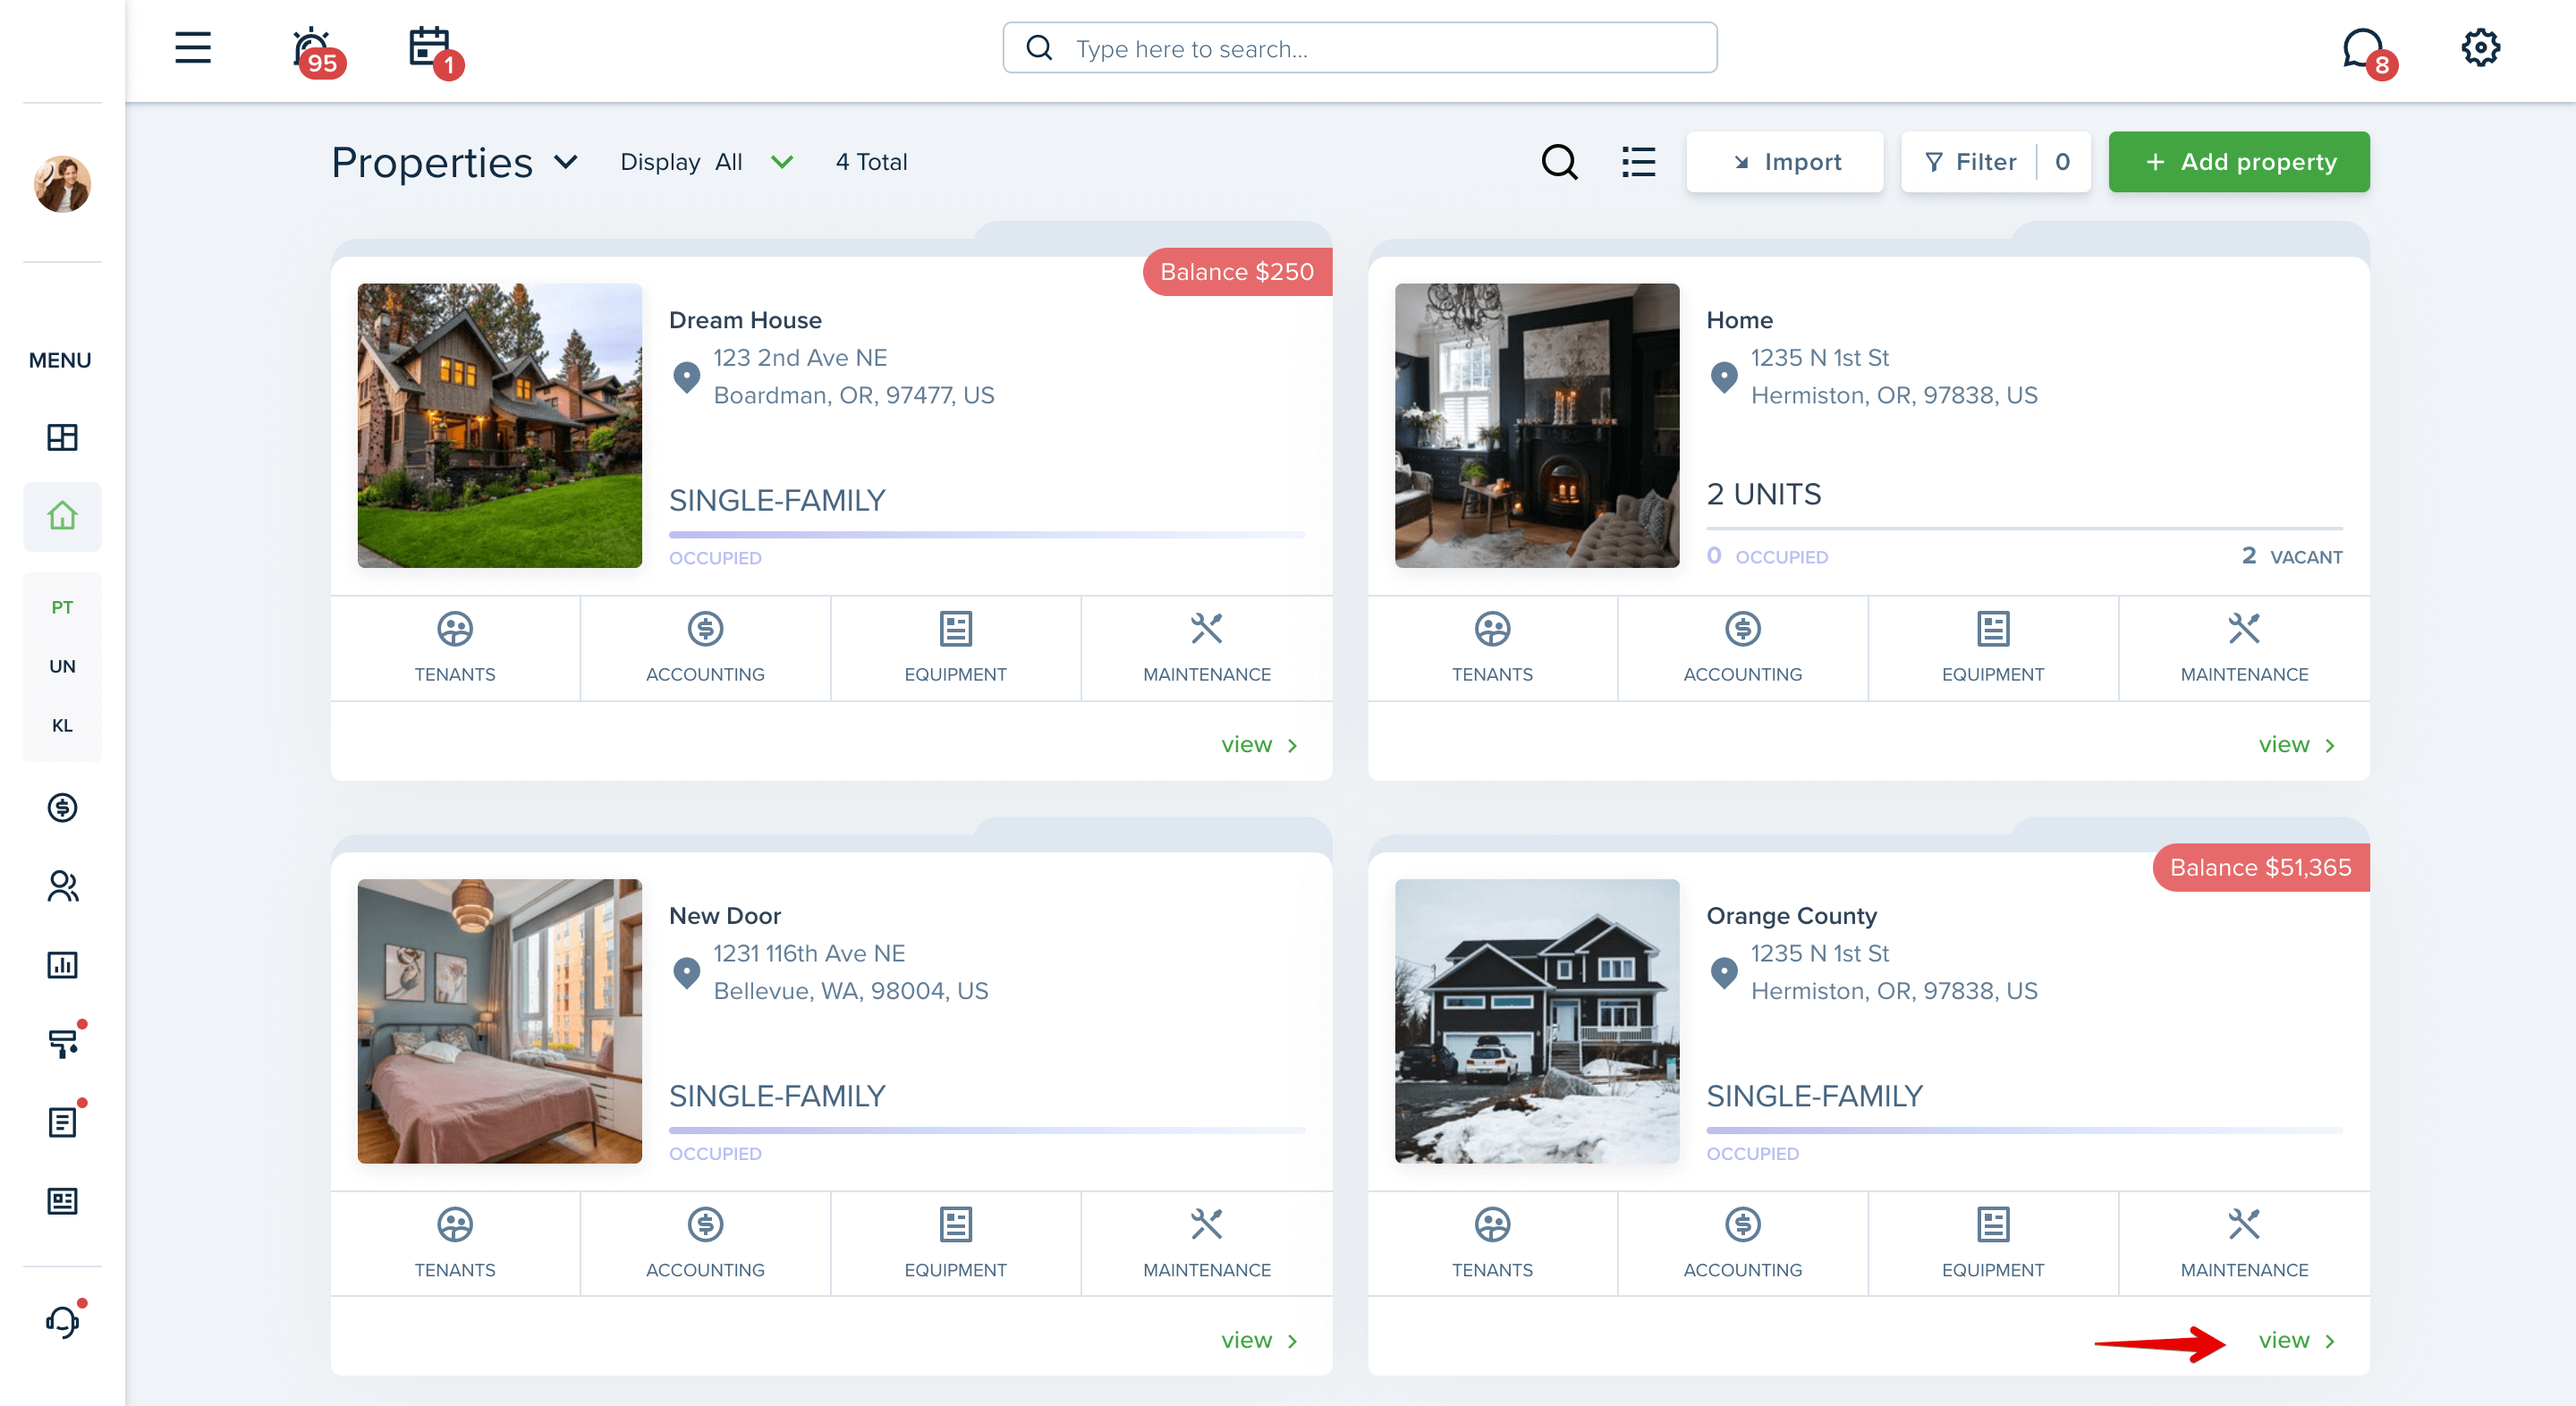
Task: Select UN item in sidebar submenu
Action: click(x=62, y=666)
